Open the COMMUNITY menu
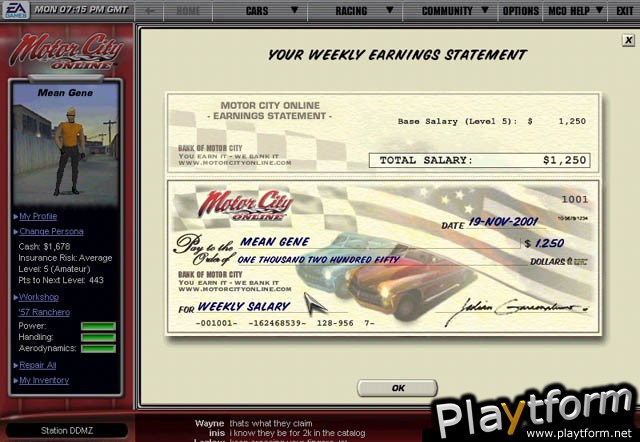 [447, 11]
